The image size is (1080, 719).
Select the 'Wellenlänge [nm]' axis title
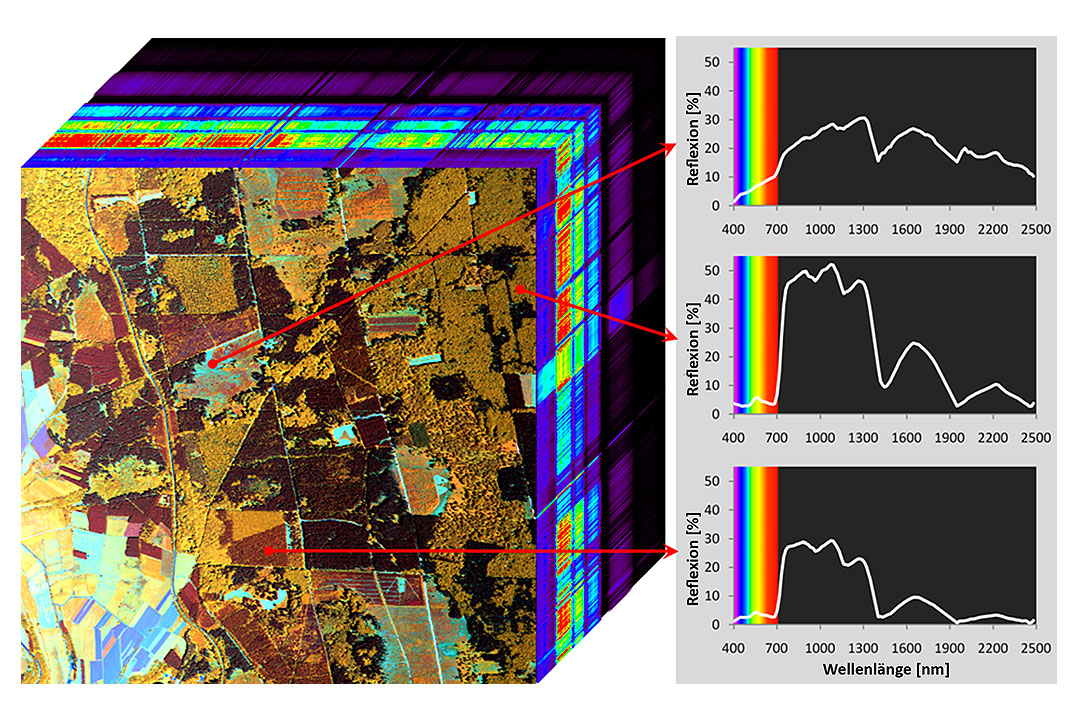point(883,668)
